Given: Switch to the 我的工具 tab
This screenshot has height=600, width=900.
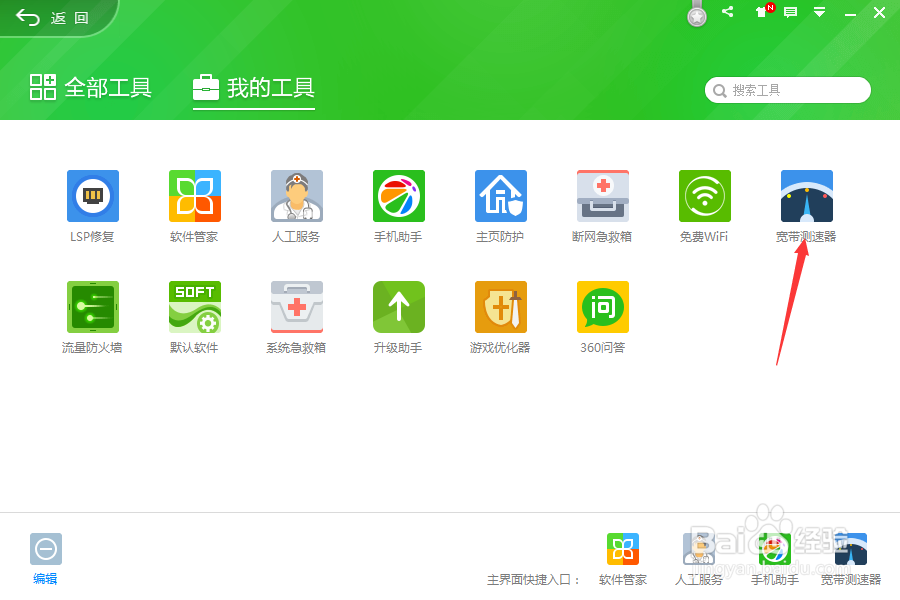Looking at the screenshot, I should (x=253, y=88).
